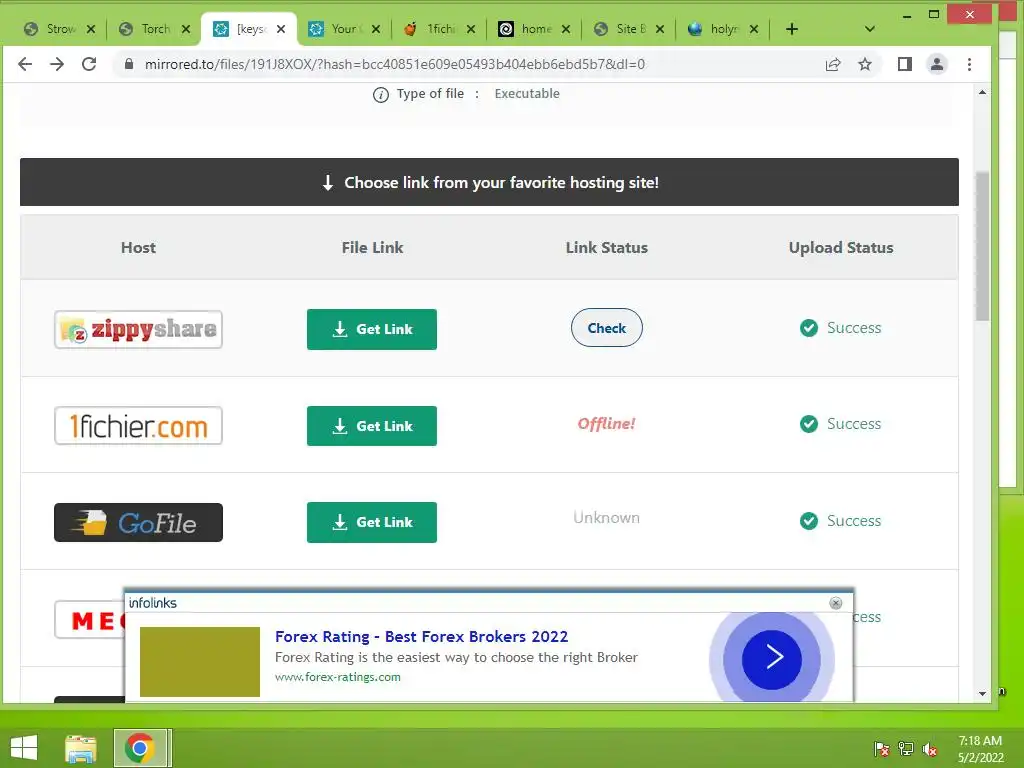Click the muted volume tray icon
The height and width of the screenshot is (768, 1024).
[930, 749]
